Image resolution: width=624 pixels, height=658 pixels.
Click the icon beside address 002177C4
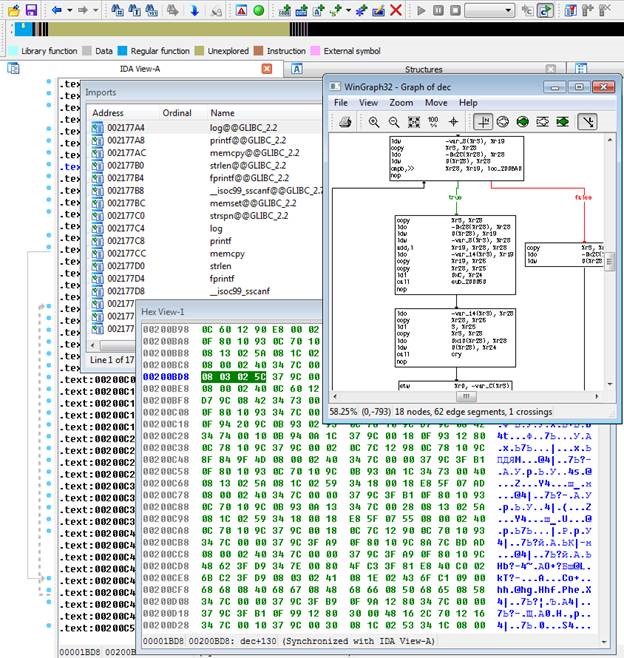[x=97, y=228]
